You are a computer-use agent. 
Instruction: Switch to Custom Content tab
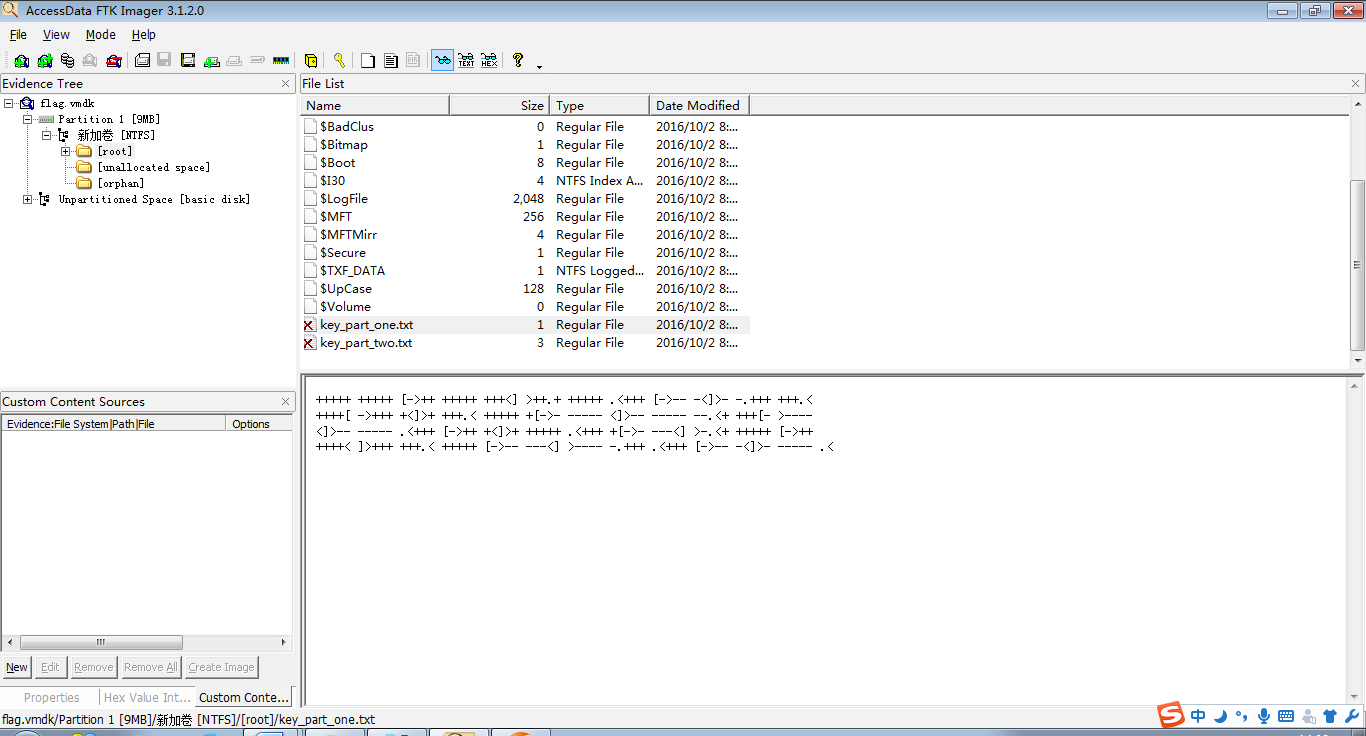(245, 697)
